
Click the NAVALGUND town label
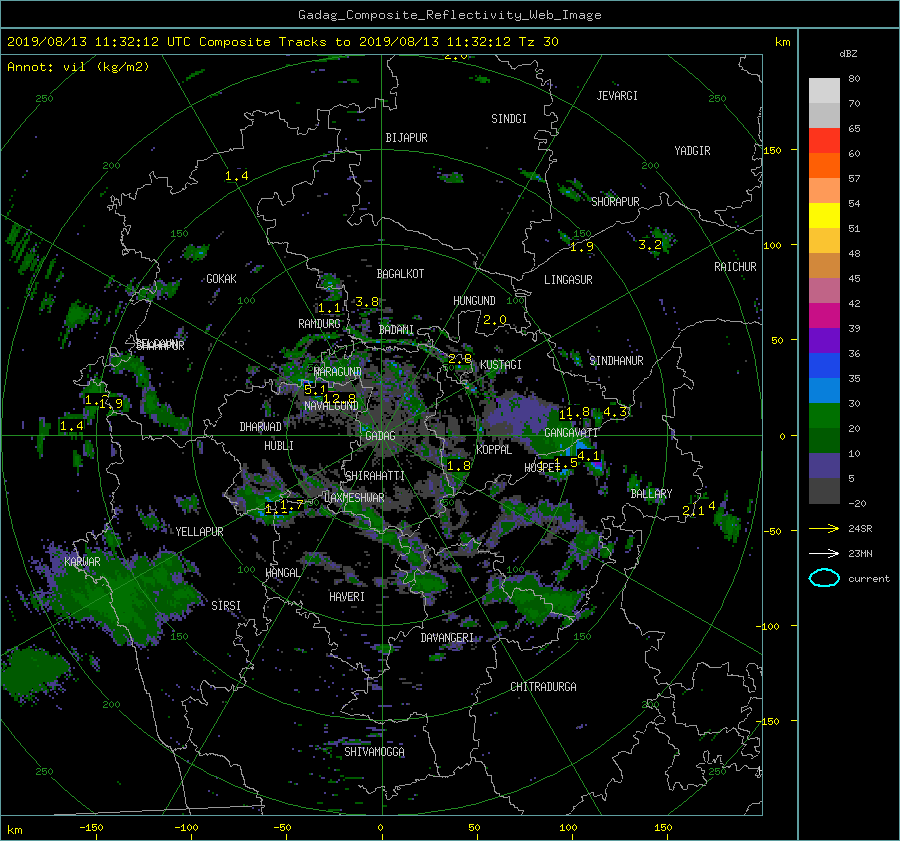click(x=331, y=406)
